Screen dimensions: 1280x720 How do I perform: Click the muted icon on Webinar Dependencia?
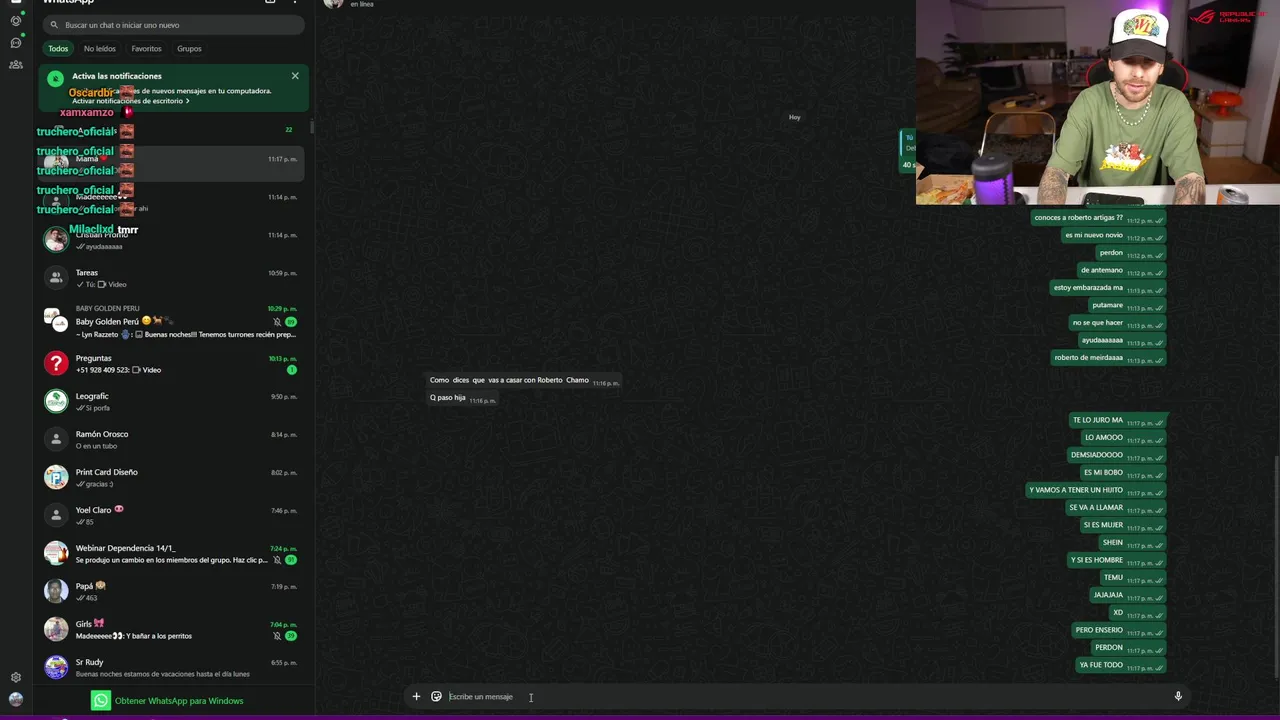tap(277, 560)
